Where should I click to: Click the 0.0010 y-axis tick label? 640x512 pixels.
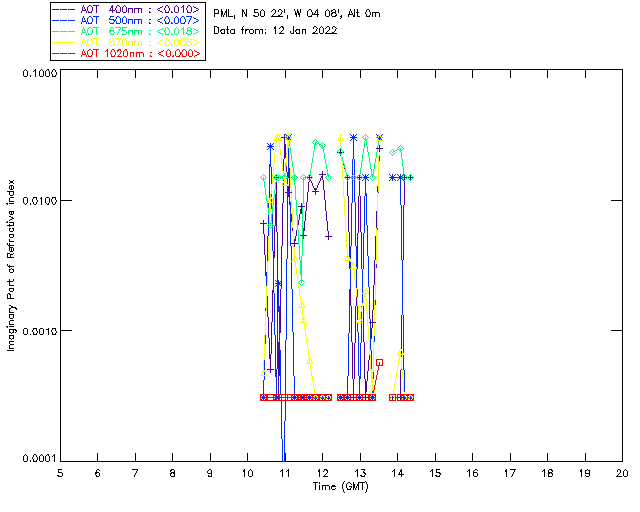37,331
